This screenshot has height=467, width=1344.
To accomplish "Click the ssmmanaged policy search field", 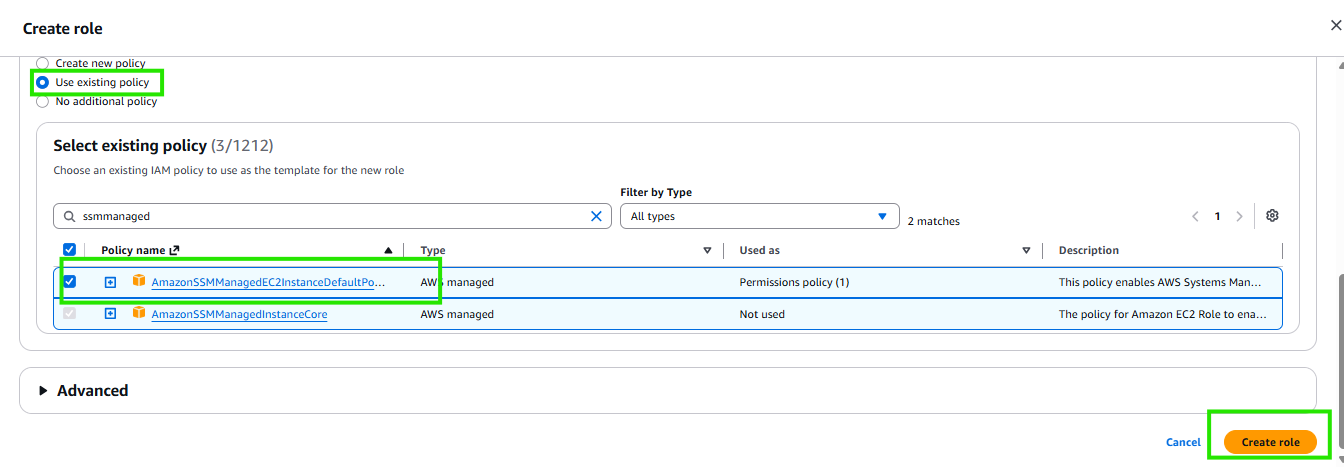I will pos(332,216).
